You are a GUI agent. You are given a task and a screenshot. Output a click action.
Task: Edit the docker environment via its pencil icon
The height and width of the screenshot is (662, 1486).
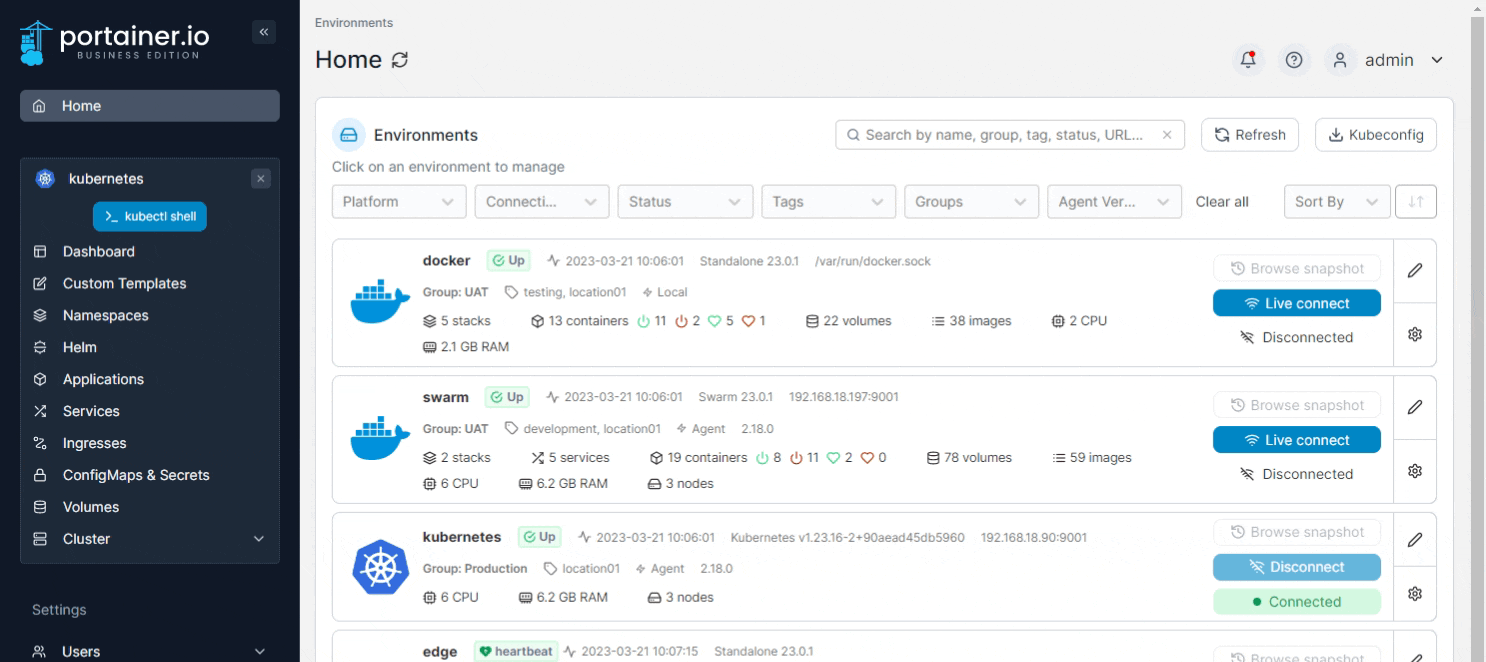[x=1415, y=270]
